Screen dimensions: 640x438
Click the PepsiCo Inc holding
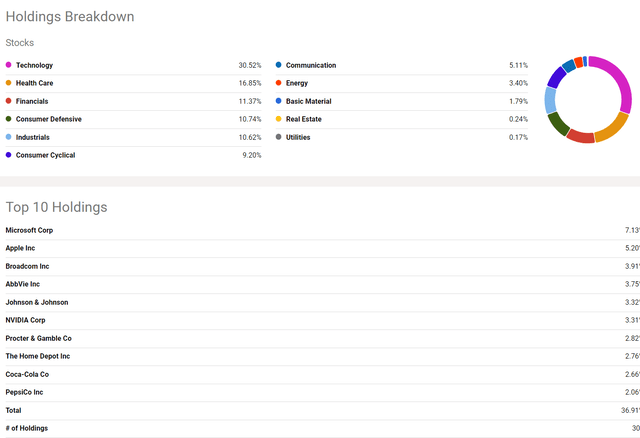[24, 392]
